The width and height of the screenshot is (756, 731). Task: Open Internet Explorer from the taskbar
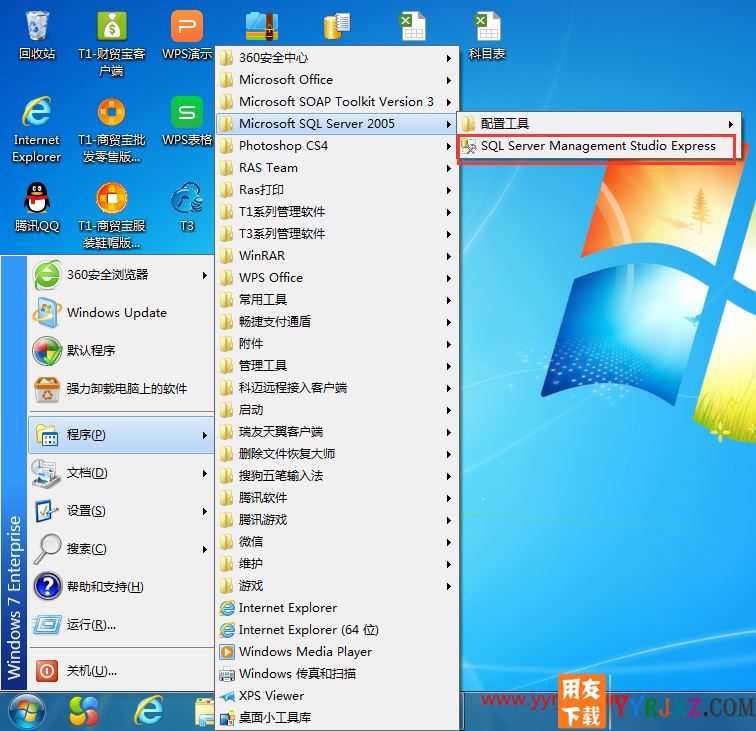pos(148,711)
